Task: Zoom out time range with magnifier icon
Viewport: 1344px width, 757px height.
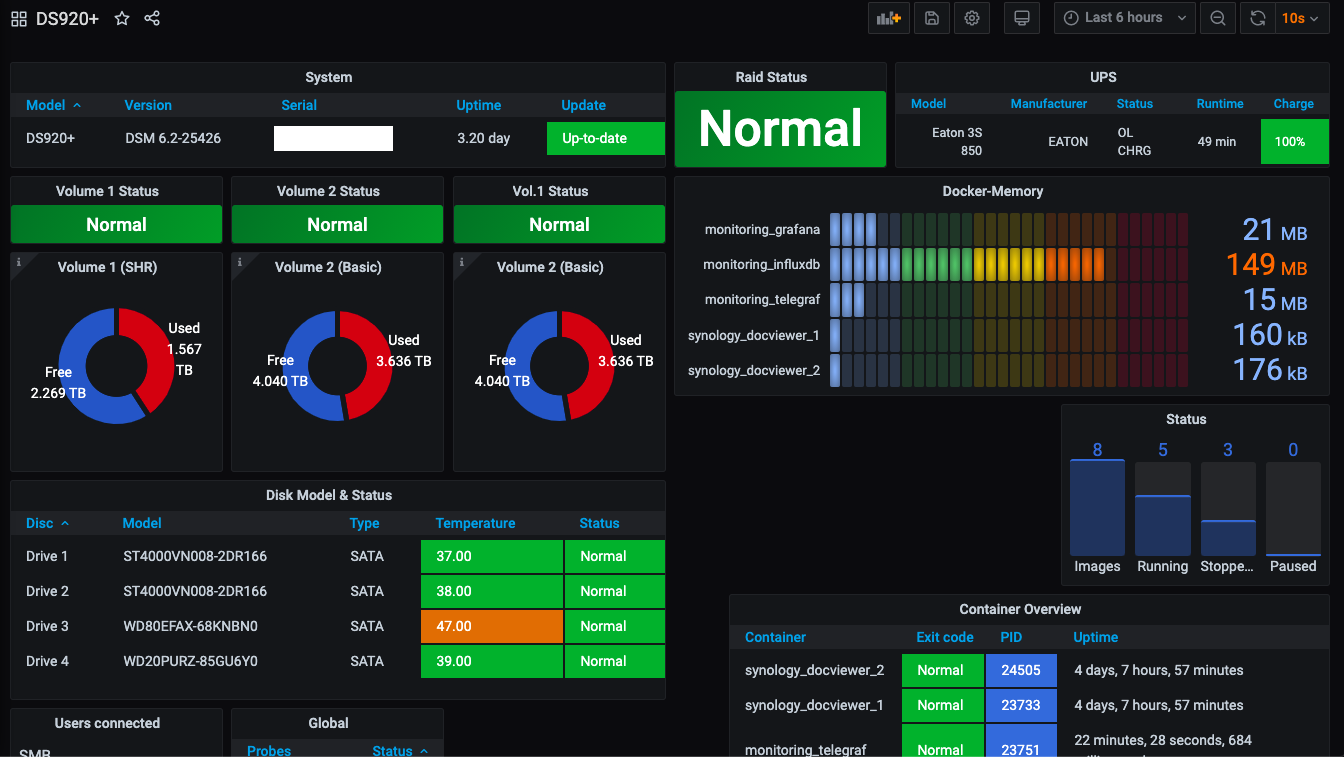Action: click(x=1217, y=18)
